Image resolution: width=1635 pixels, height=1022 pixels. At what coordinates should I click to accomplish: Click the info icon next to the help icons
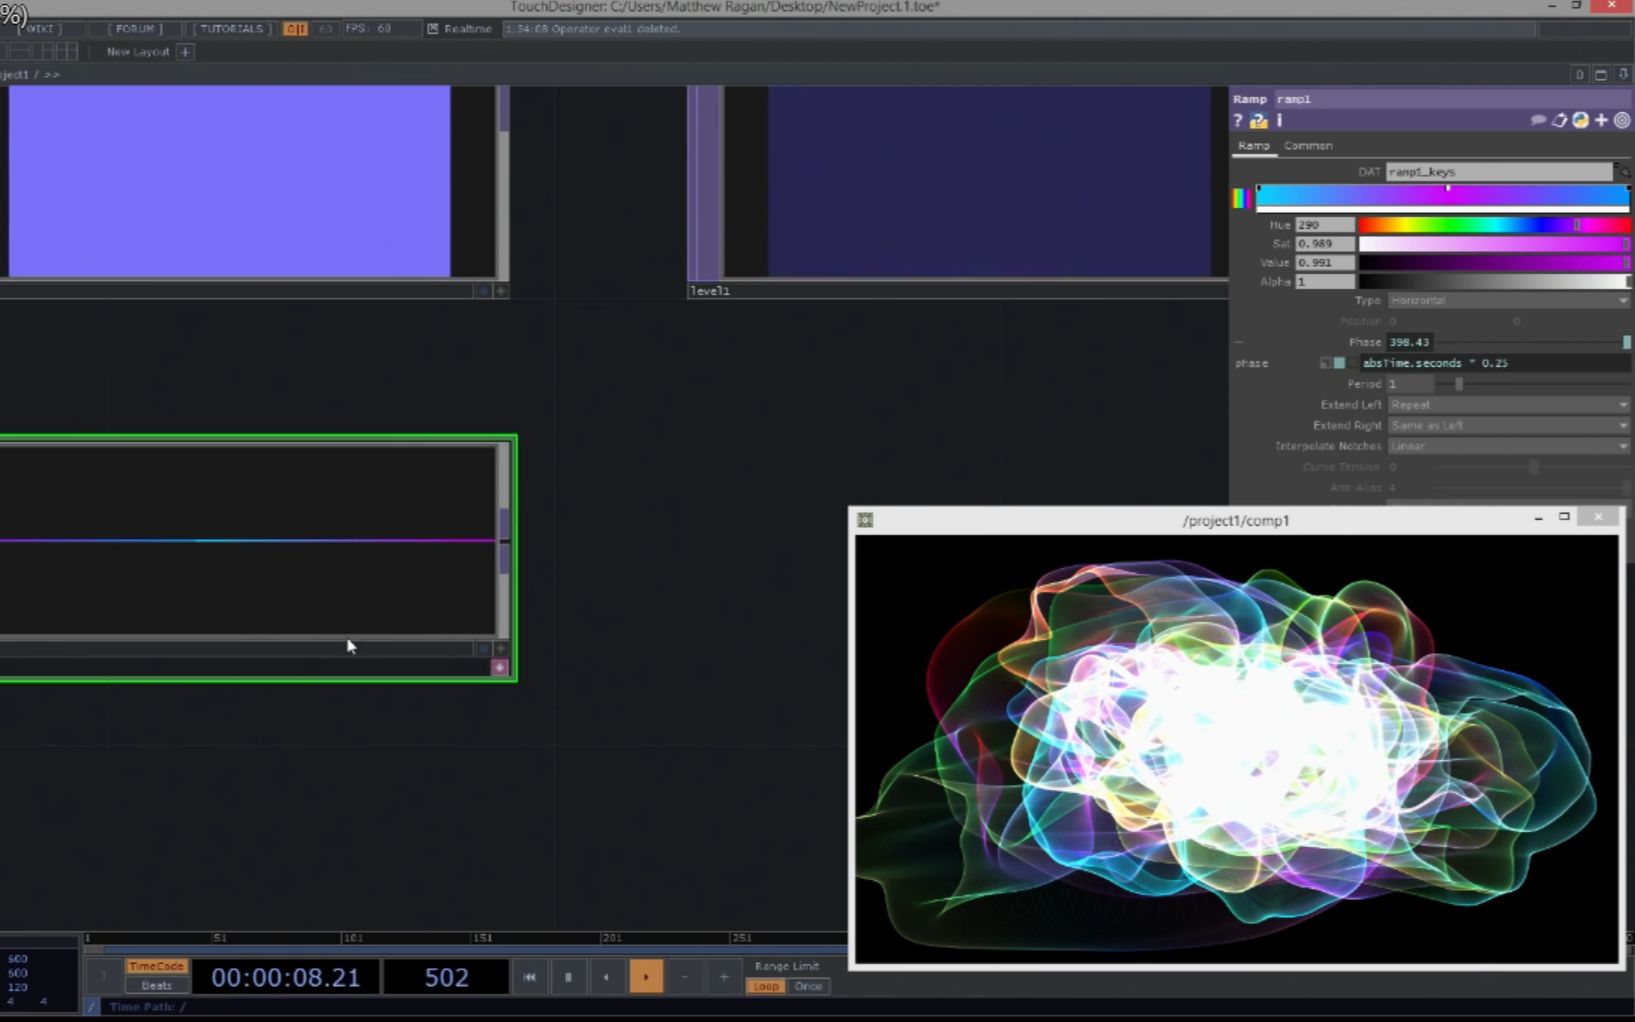pyautogui.click(x=1278, y=120)
